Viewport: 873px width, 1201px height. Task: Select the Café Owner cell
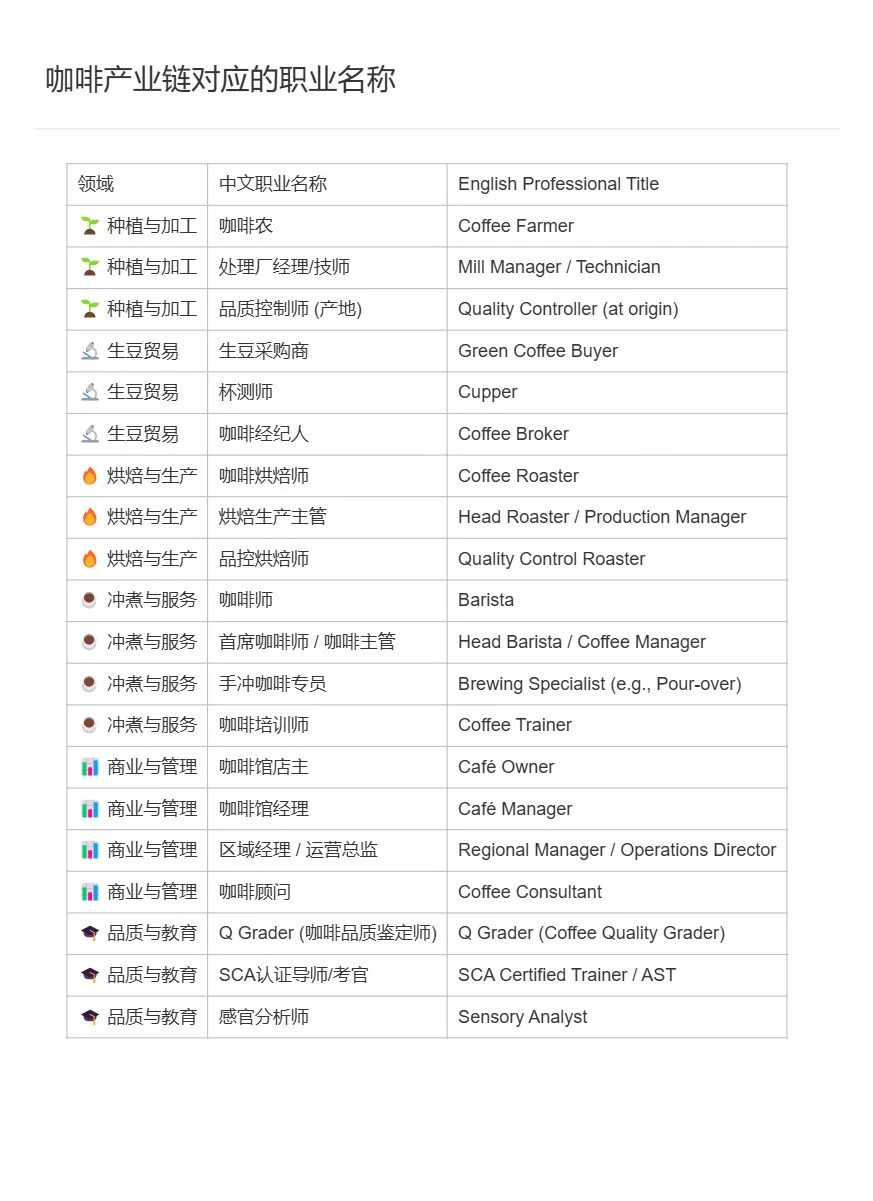(x=617, y=767)
